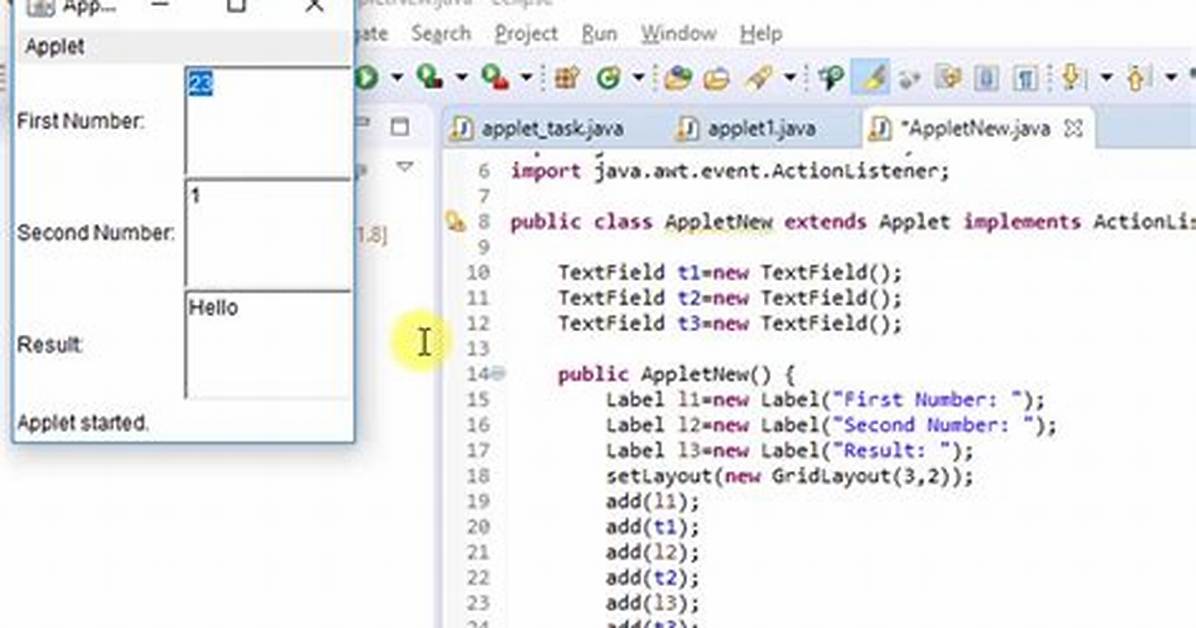The height and width of the screenshot is (628, 1196).
Task: Click the green Run button in Eclipse toolbar
Action: click(x=367, y=77)
